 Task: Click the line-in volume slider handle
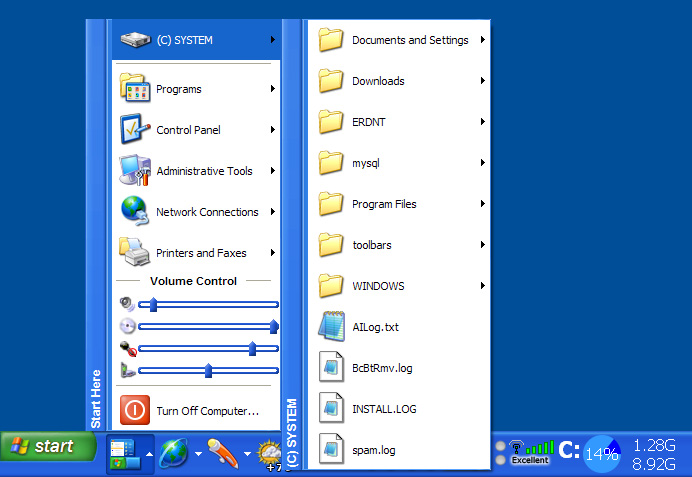click(208, 371)
